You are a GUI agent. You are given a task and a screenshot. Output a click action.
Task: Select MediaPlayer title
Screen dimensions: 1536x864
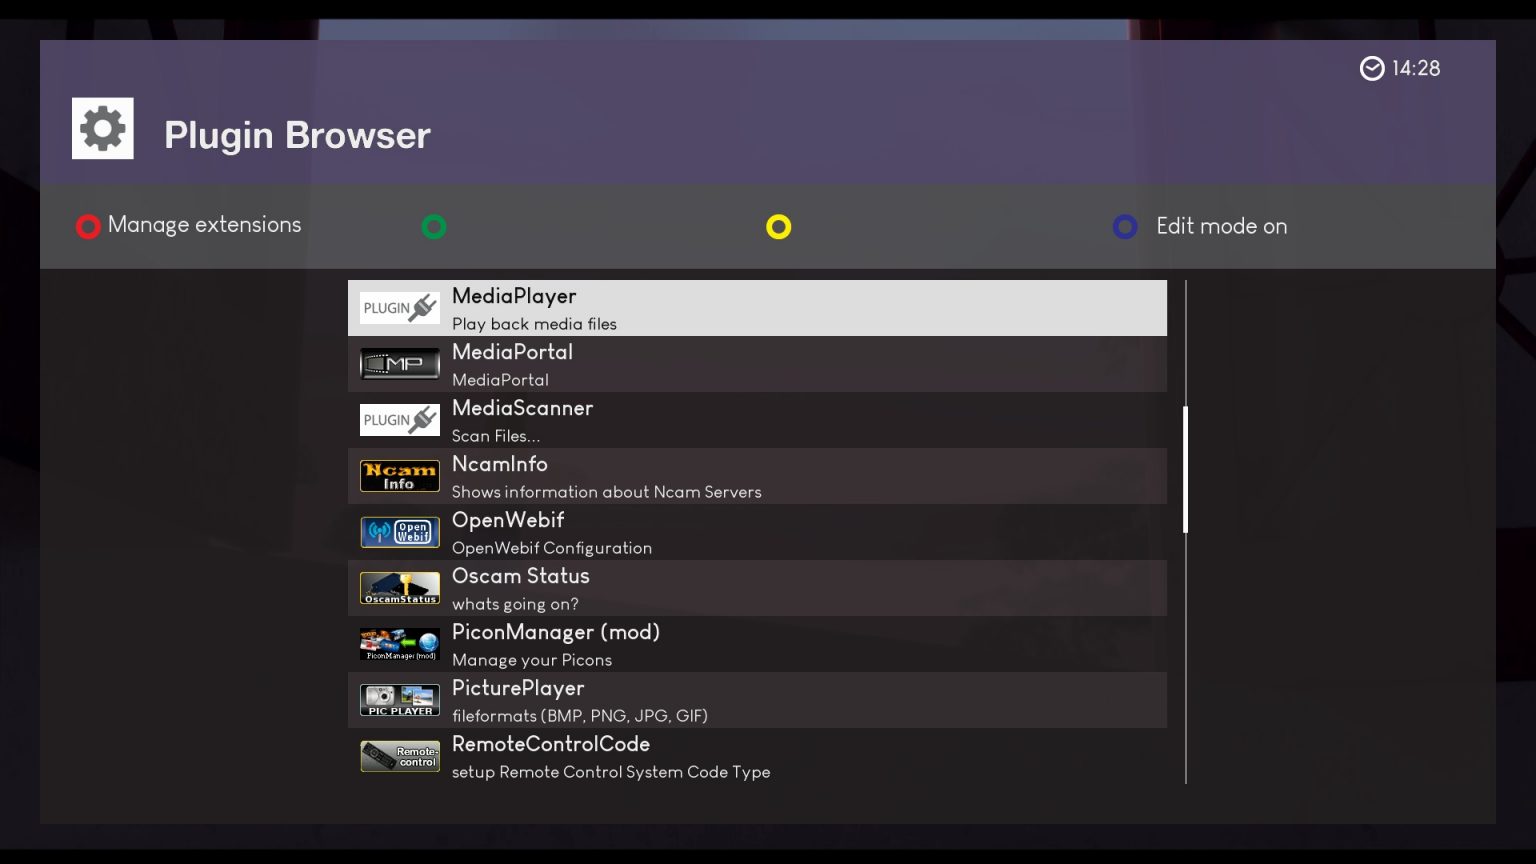(514, 296)
